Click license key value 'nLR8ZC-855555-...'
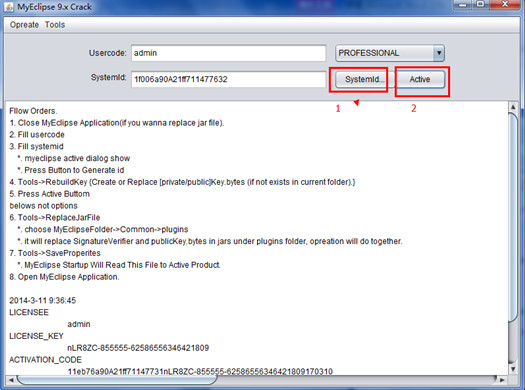 click(138, 348)
